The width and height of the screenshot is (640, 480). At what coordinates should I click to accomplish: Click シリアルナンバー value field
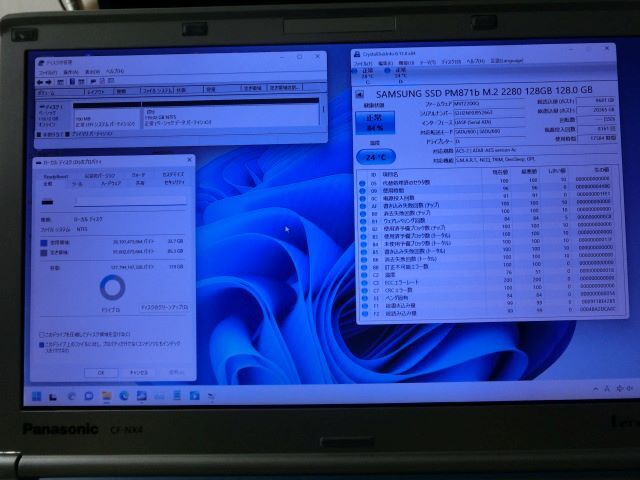click(489, 113)
